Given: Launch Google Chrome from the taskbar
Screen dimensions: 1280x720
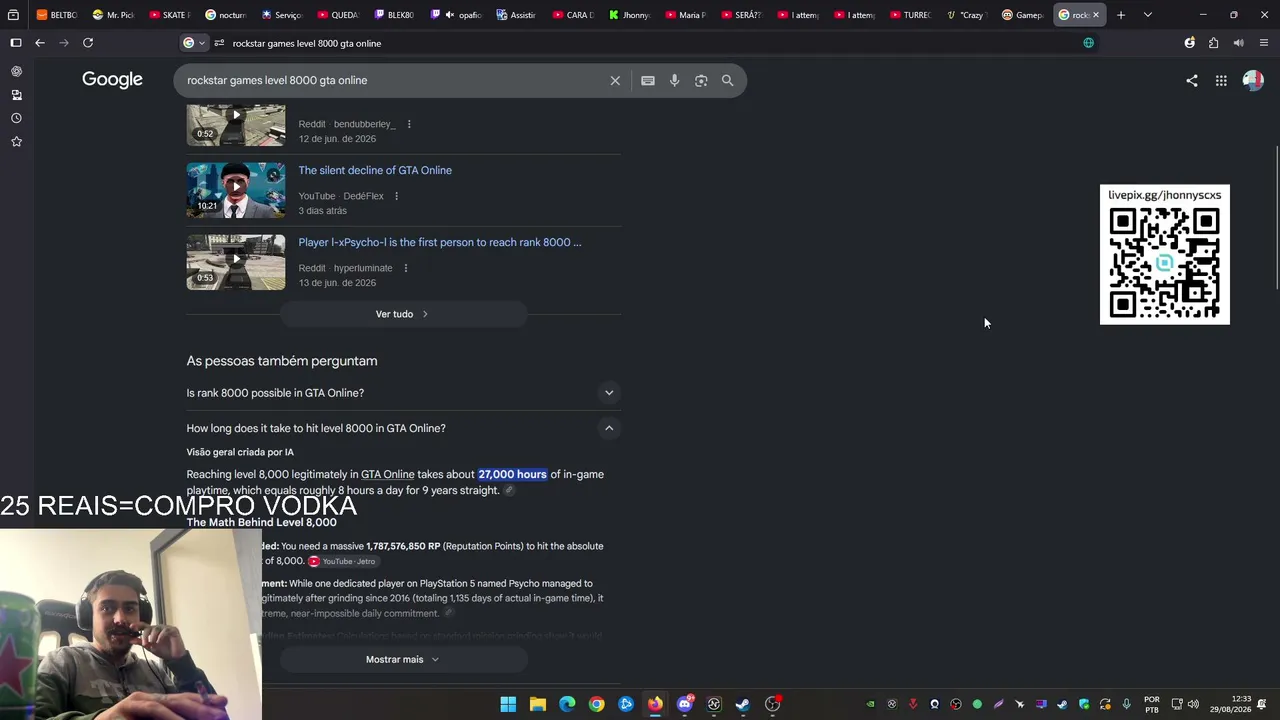Looking at the screenshot, I should 597,704.
